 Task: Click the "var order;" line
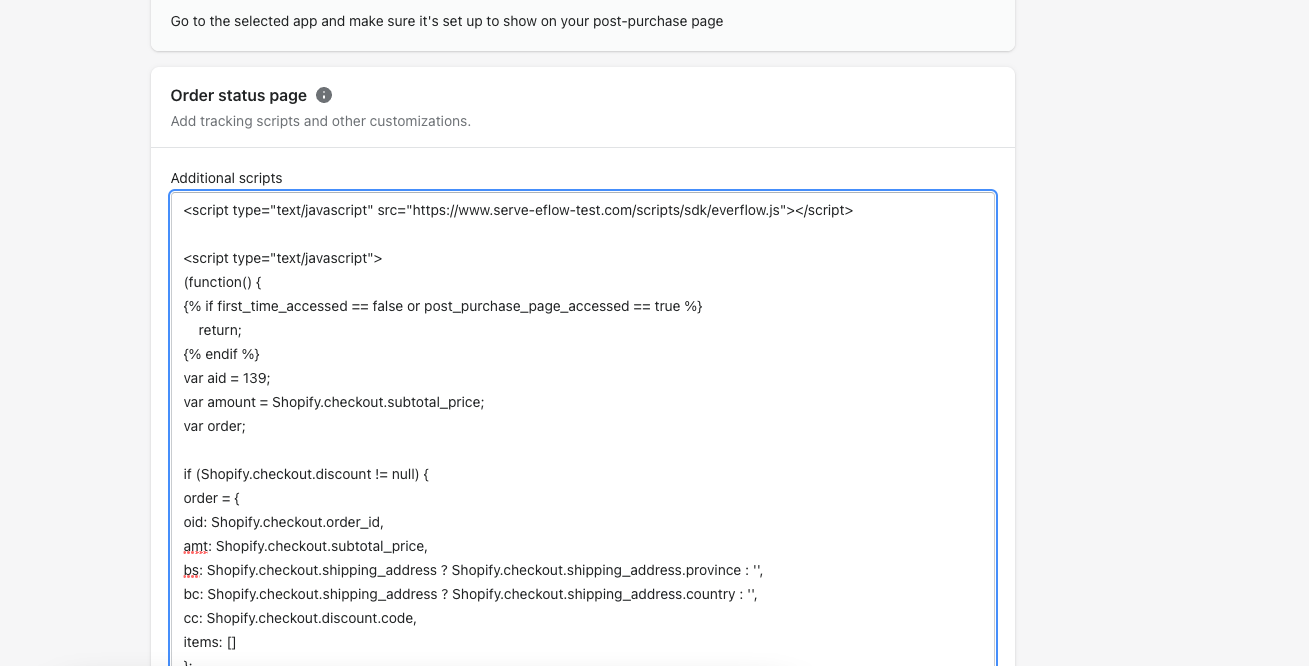215,426
